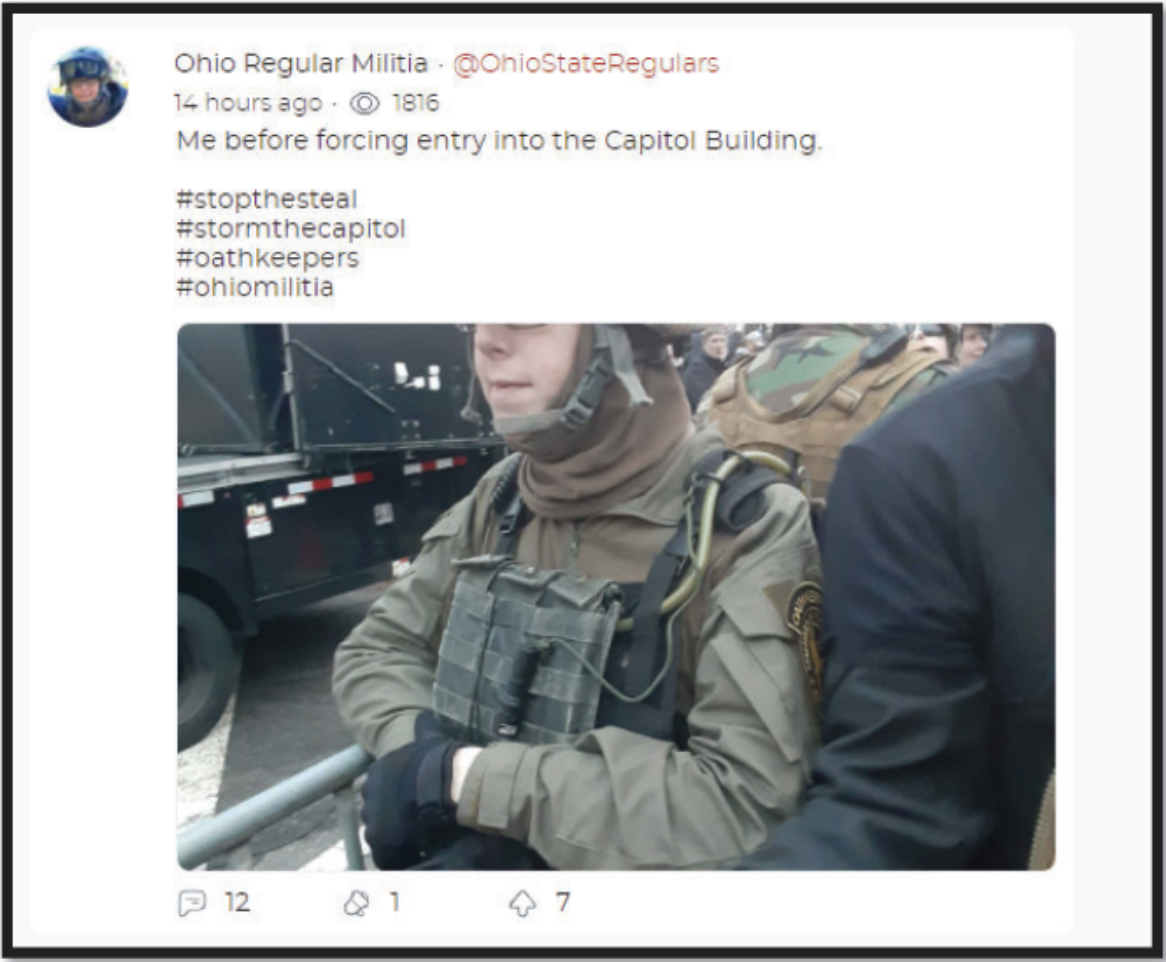Screen dimensions: 1166x962
Task: Open the #stopthesteal hashtag
Action: pos(267,199)
